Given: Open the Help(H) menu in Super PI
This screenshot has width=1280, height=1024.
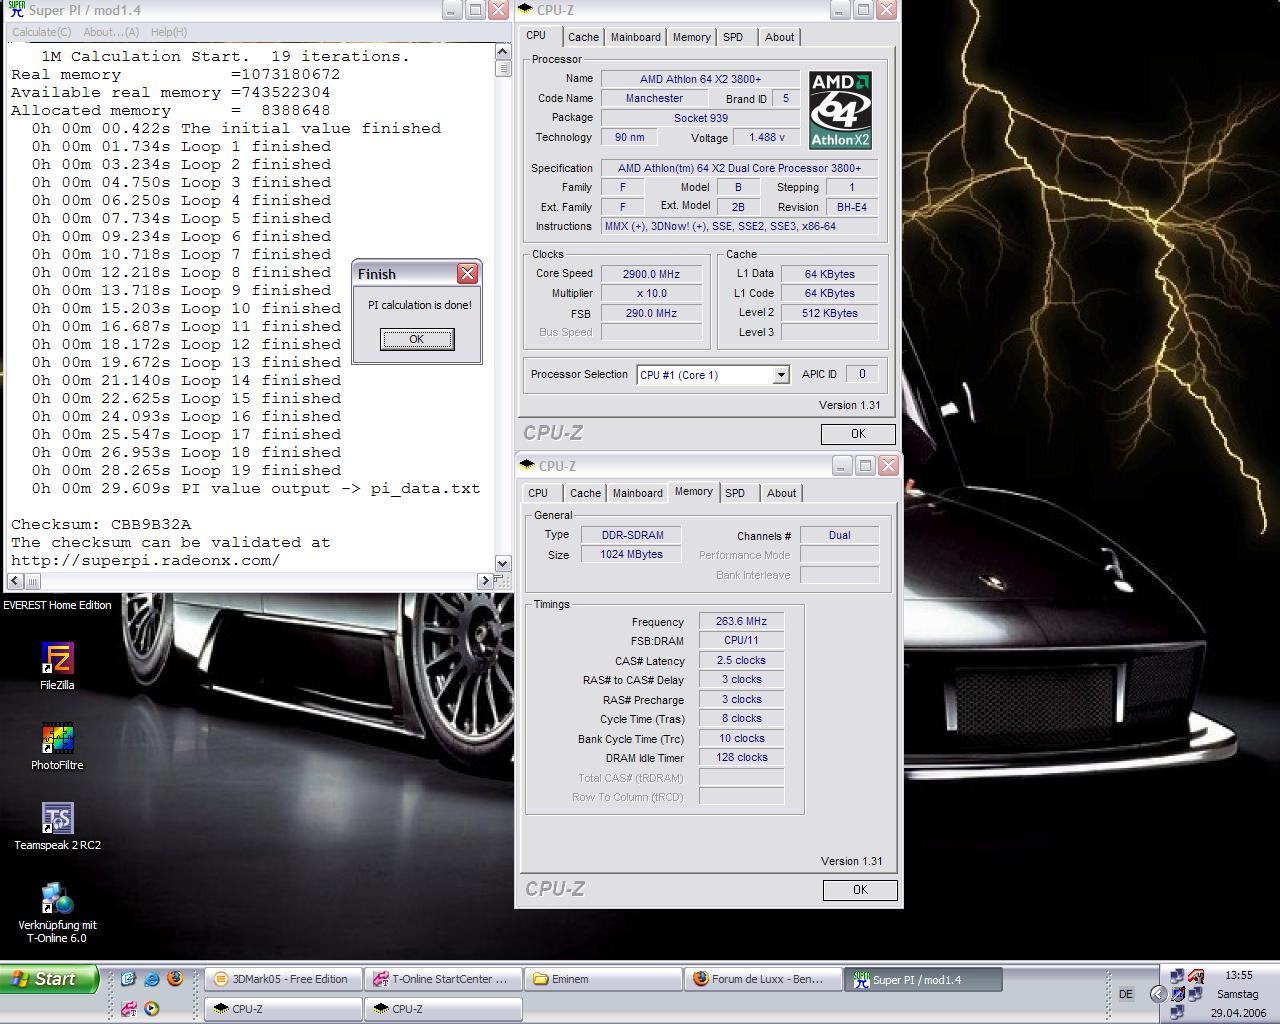Looking at the screenshot, I should 168,32.
